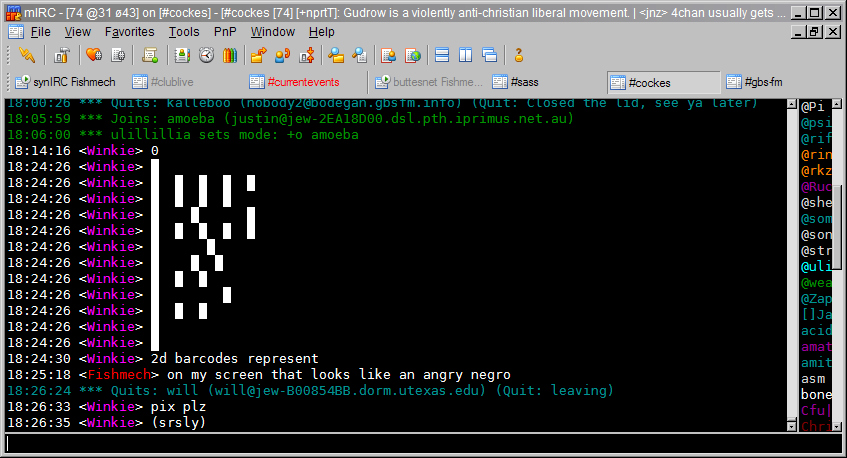Viewport: 847px width, 458px height.
Task: Open the Notify List icon
Action: (x=388, y=55)
